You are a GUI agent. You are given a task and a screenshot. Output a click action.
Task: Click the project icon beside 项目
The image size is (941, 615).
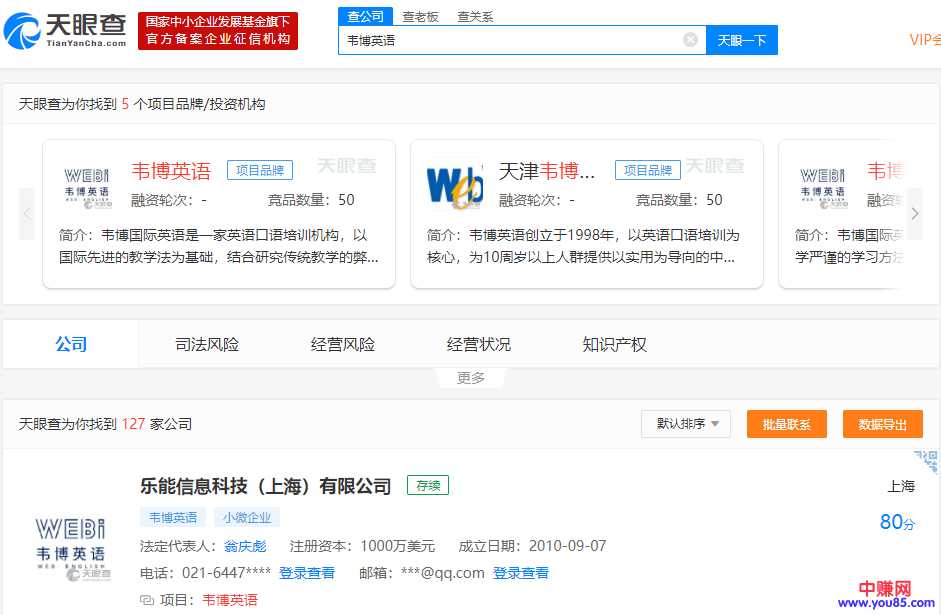point(147,600)
